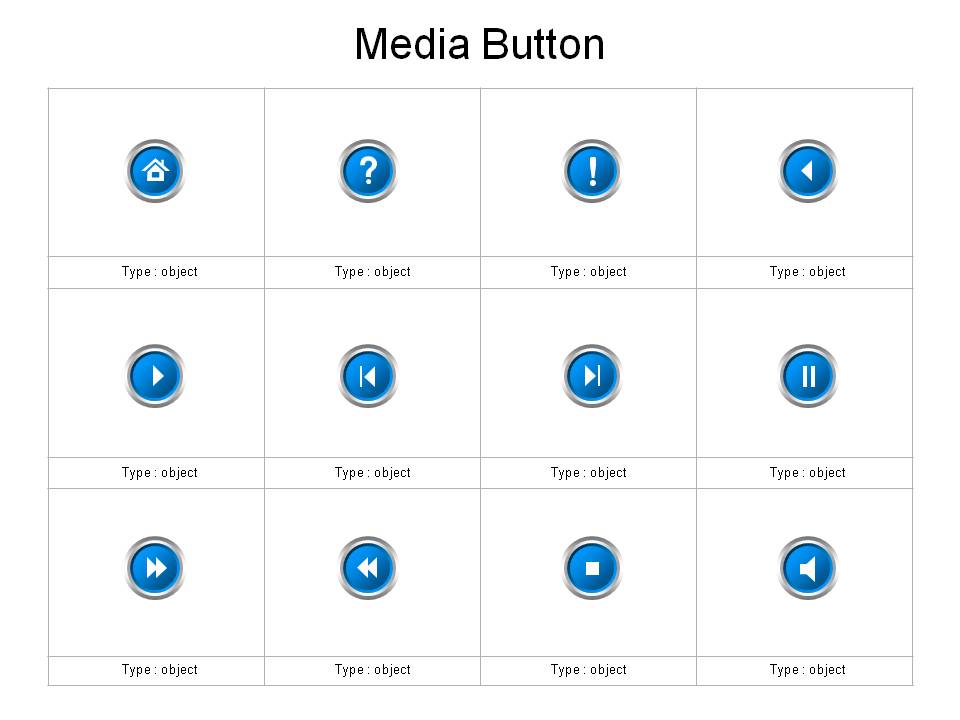Screen dimensions: 960x720
Task: Click the speaker volume button
Action: (x=808, y=568)
